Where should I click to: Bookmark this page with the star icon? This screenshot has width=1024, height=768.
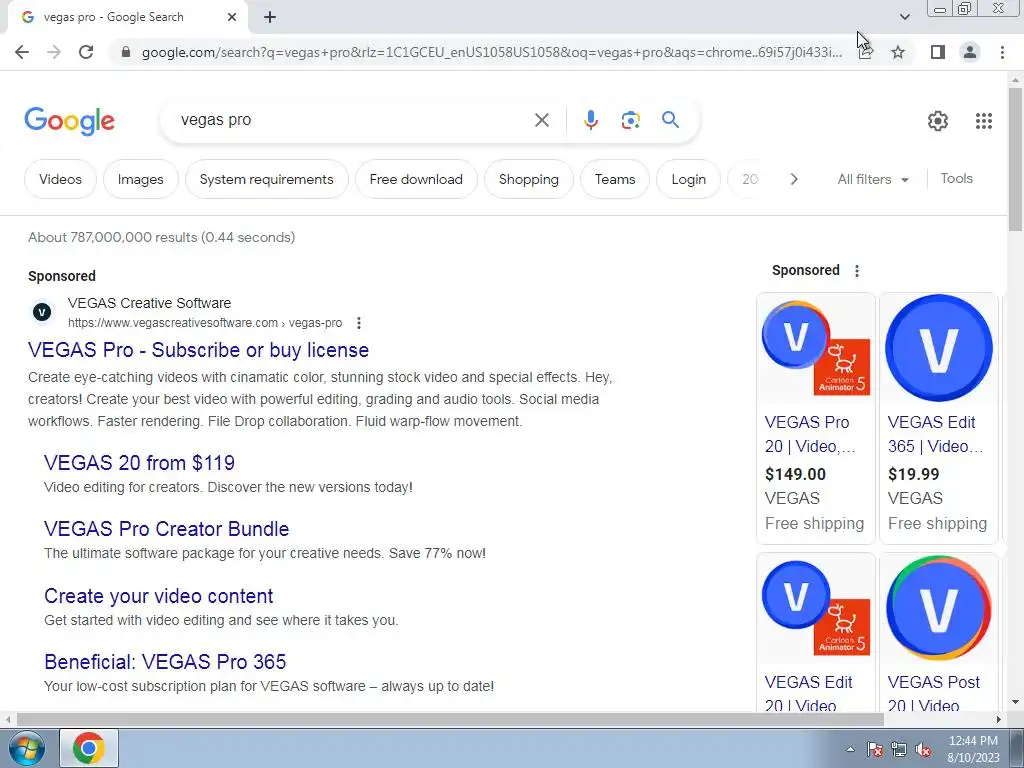pos(898,52)
